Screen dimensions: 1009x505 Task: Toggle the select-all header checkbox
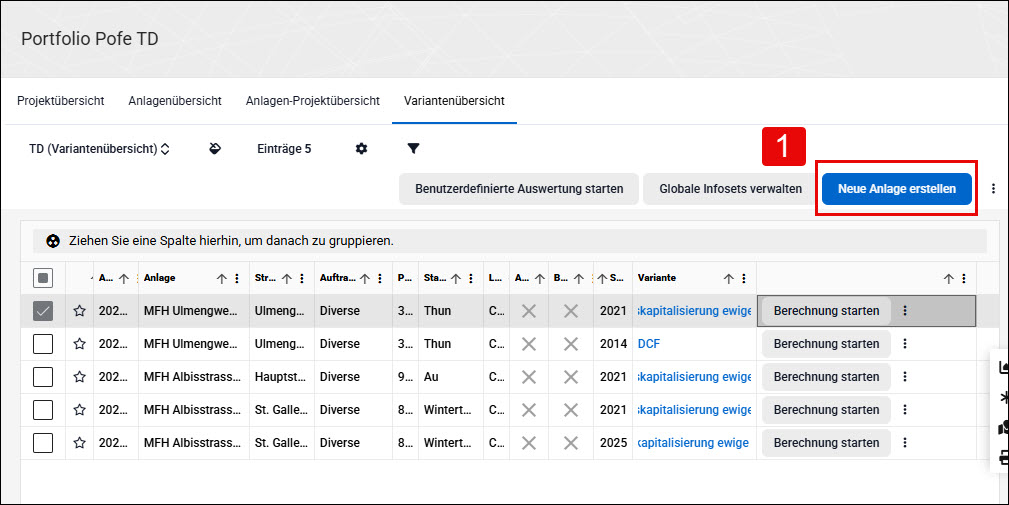pos(43,279)
